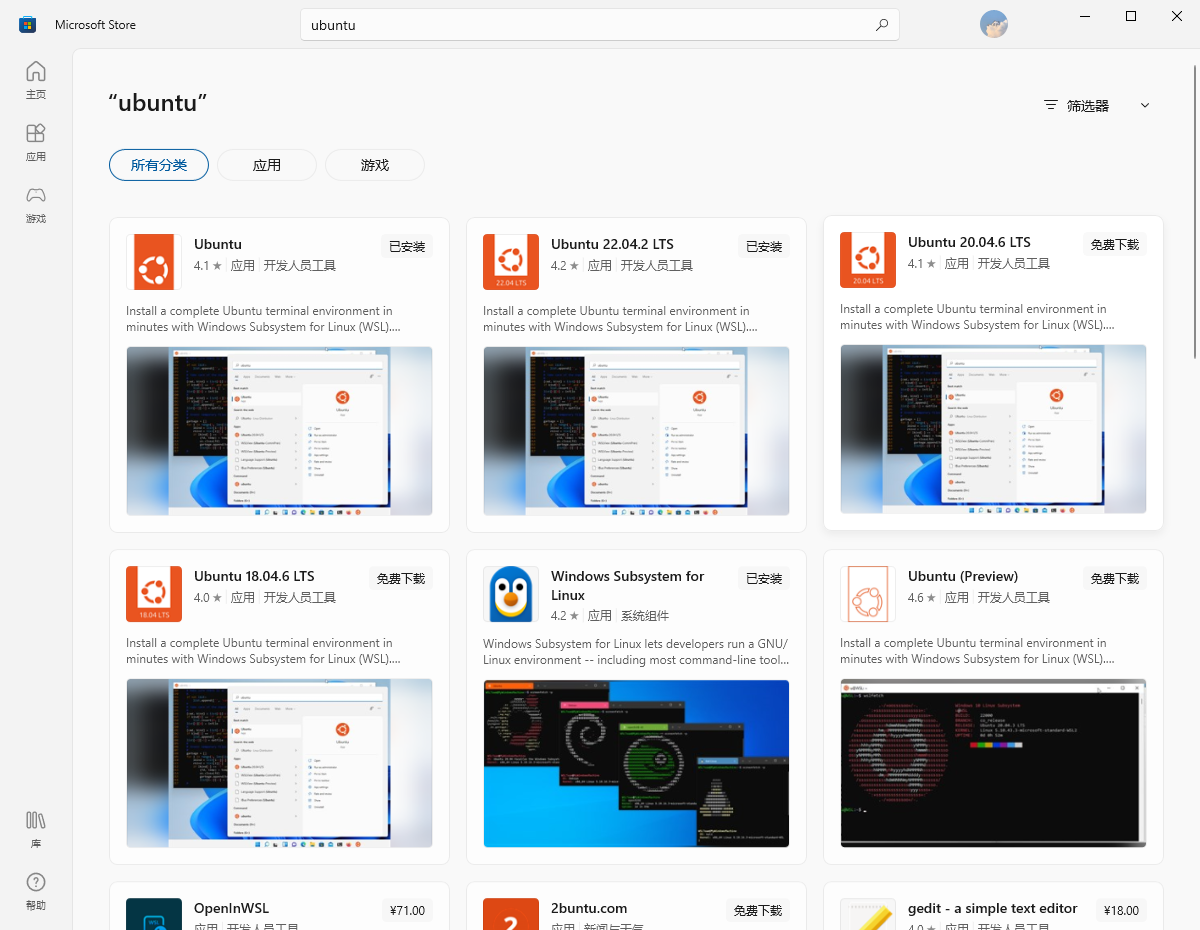Select the 游戏 category filter
The image size is (1200, 930).
[x=374, y=165]
